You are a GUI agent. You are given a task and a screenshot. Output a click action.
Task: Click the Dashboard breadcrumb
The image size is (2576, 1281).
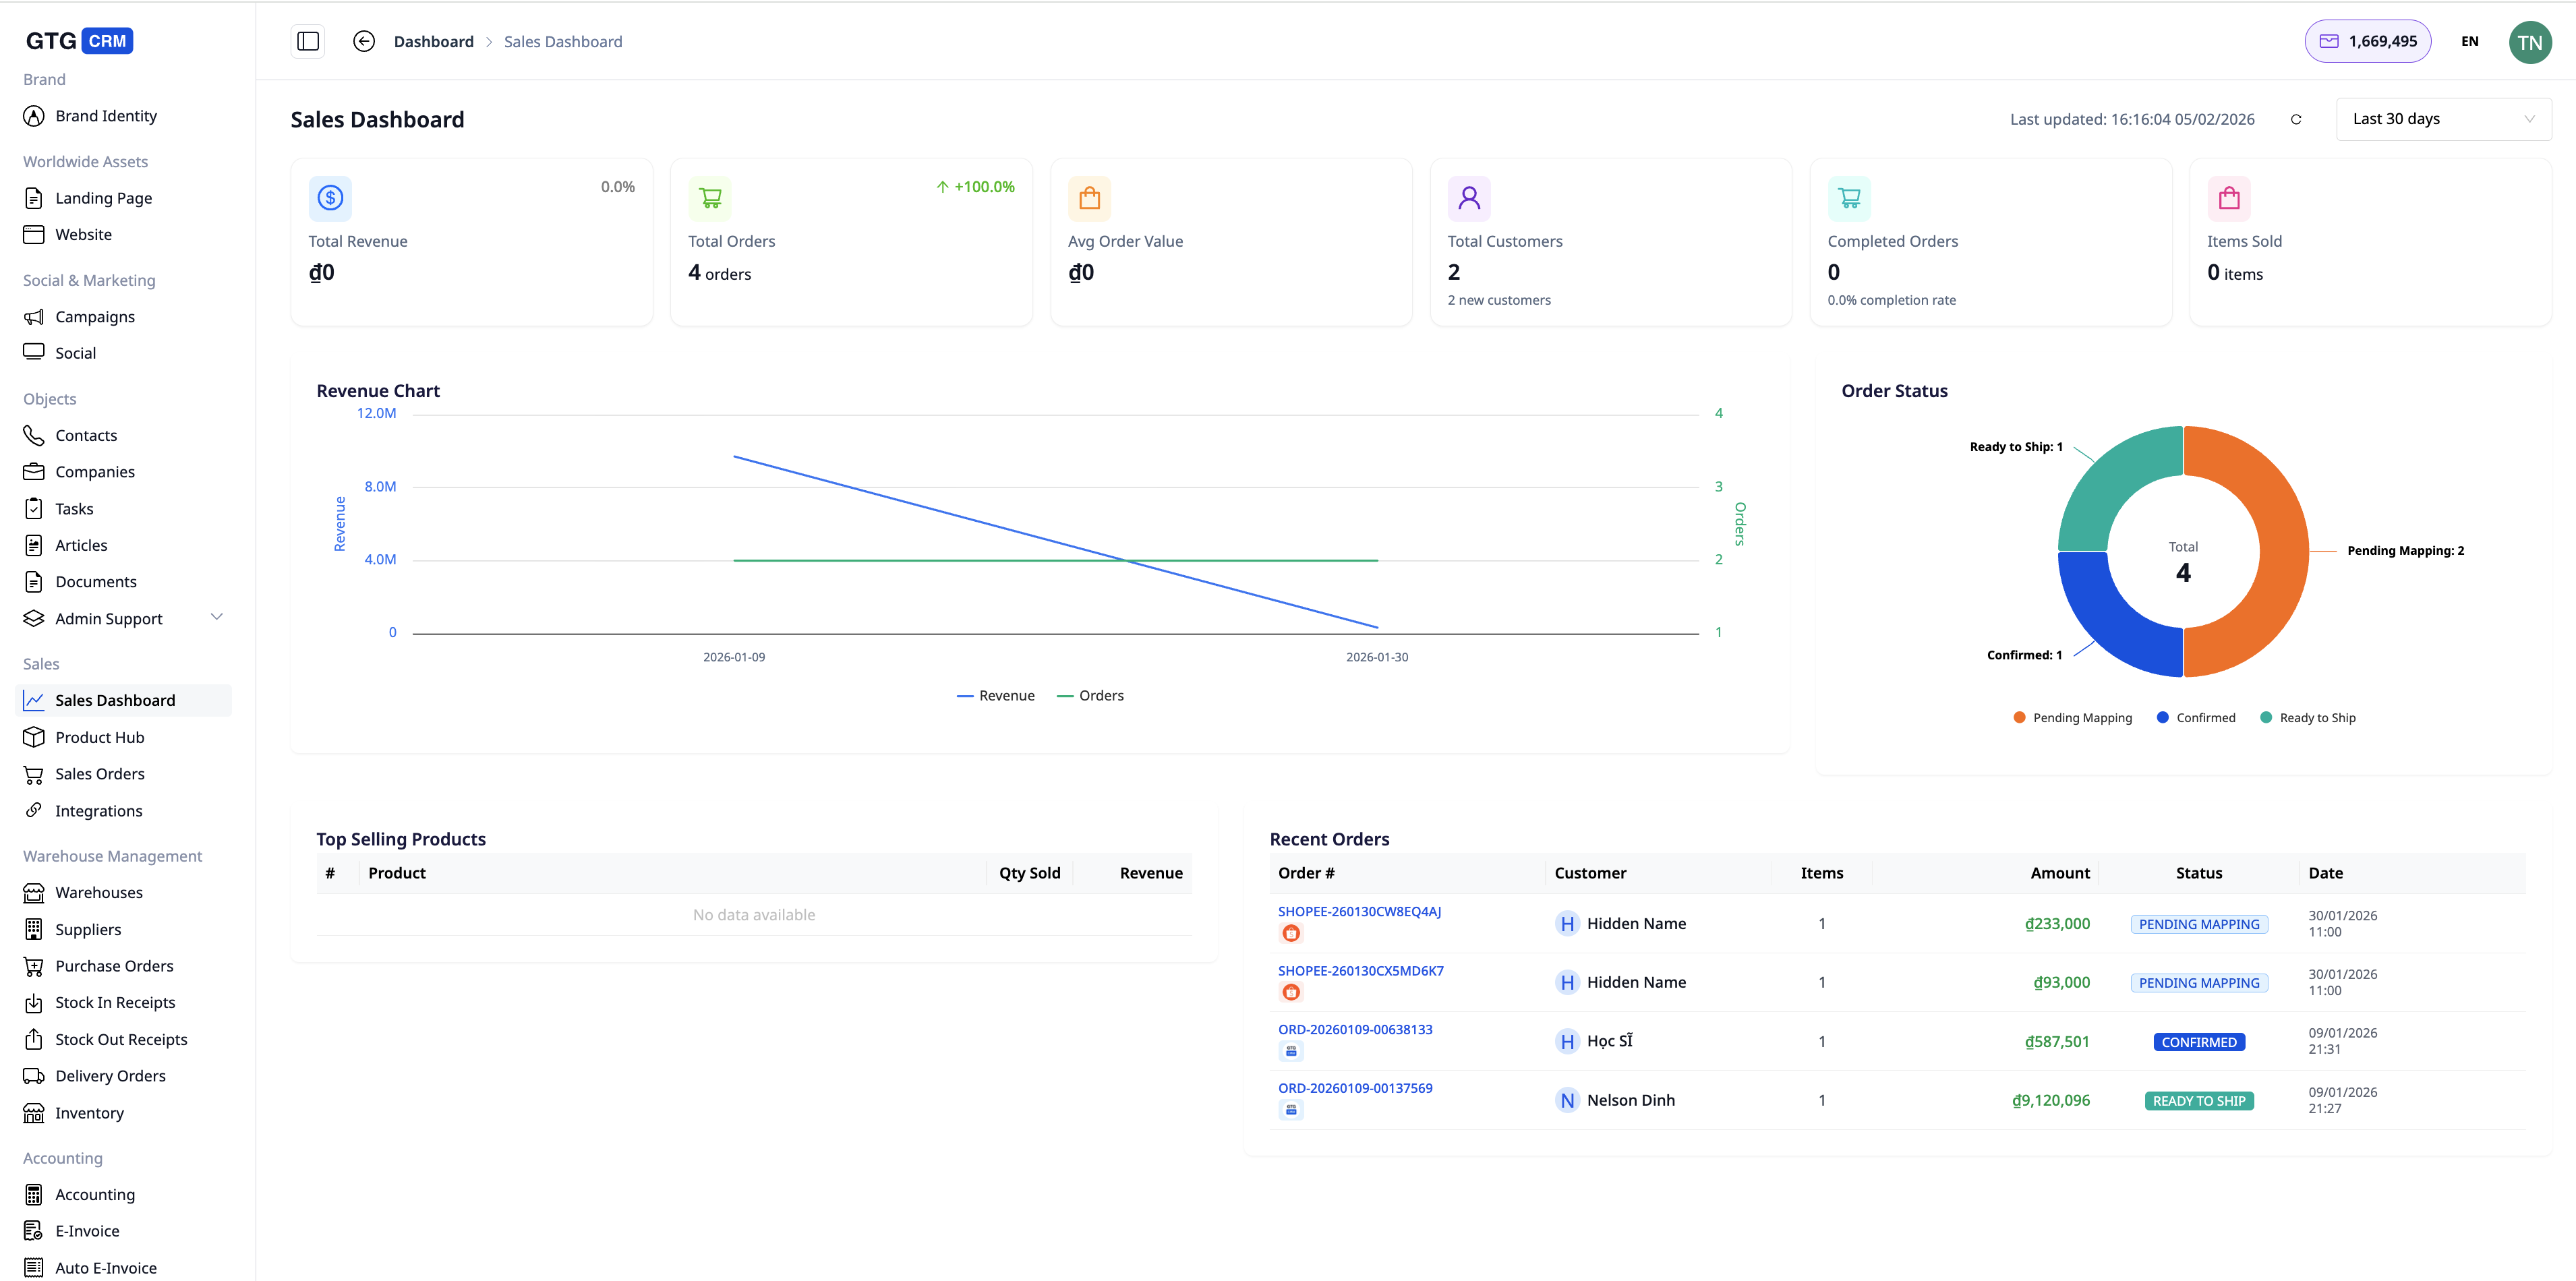coord(433,41)
